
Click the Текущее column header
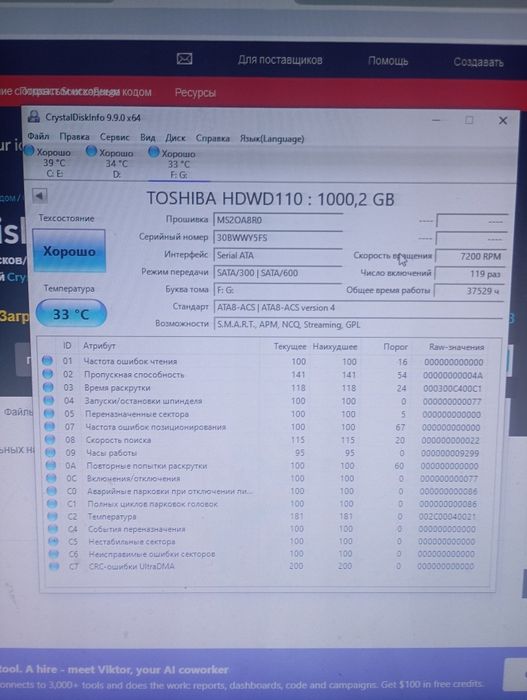[x=290, y=346]
